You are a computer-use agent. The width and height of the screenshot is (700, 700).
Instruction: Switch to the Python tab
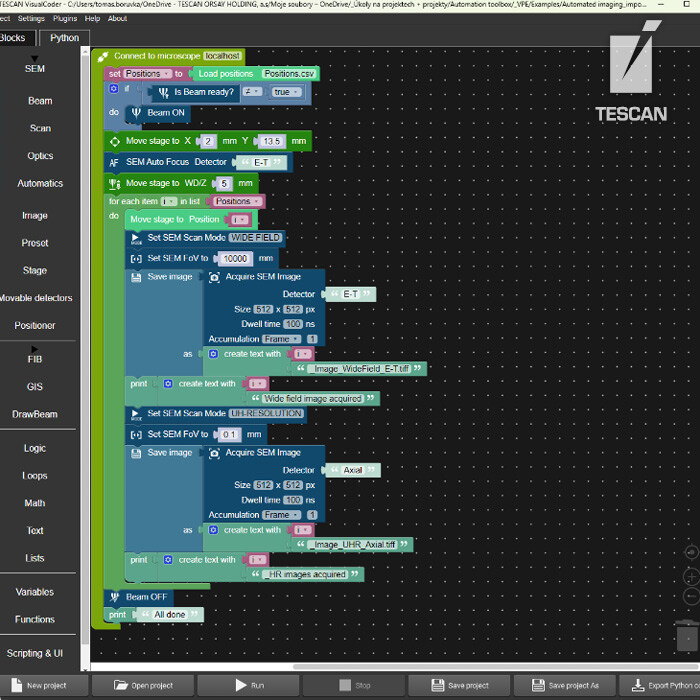point(64,38)
